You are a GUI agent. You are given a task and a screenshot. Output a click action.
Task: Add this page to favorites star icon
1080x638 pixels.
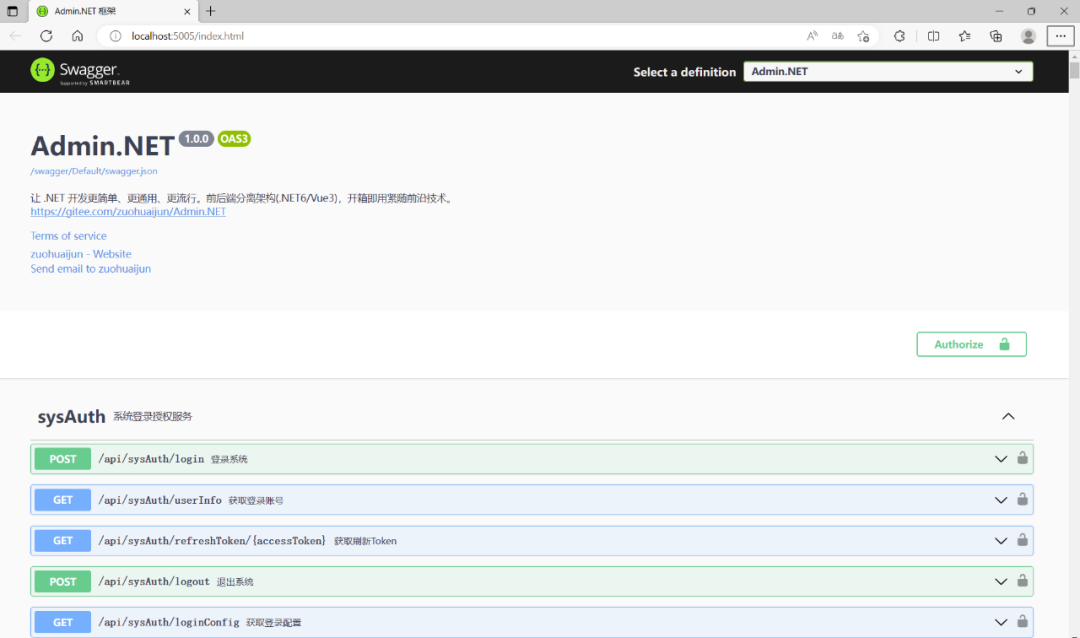(x=863, y=36)
